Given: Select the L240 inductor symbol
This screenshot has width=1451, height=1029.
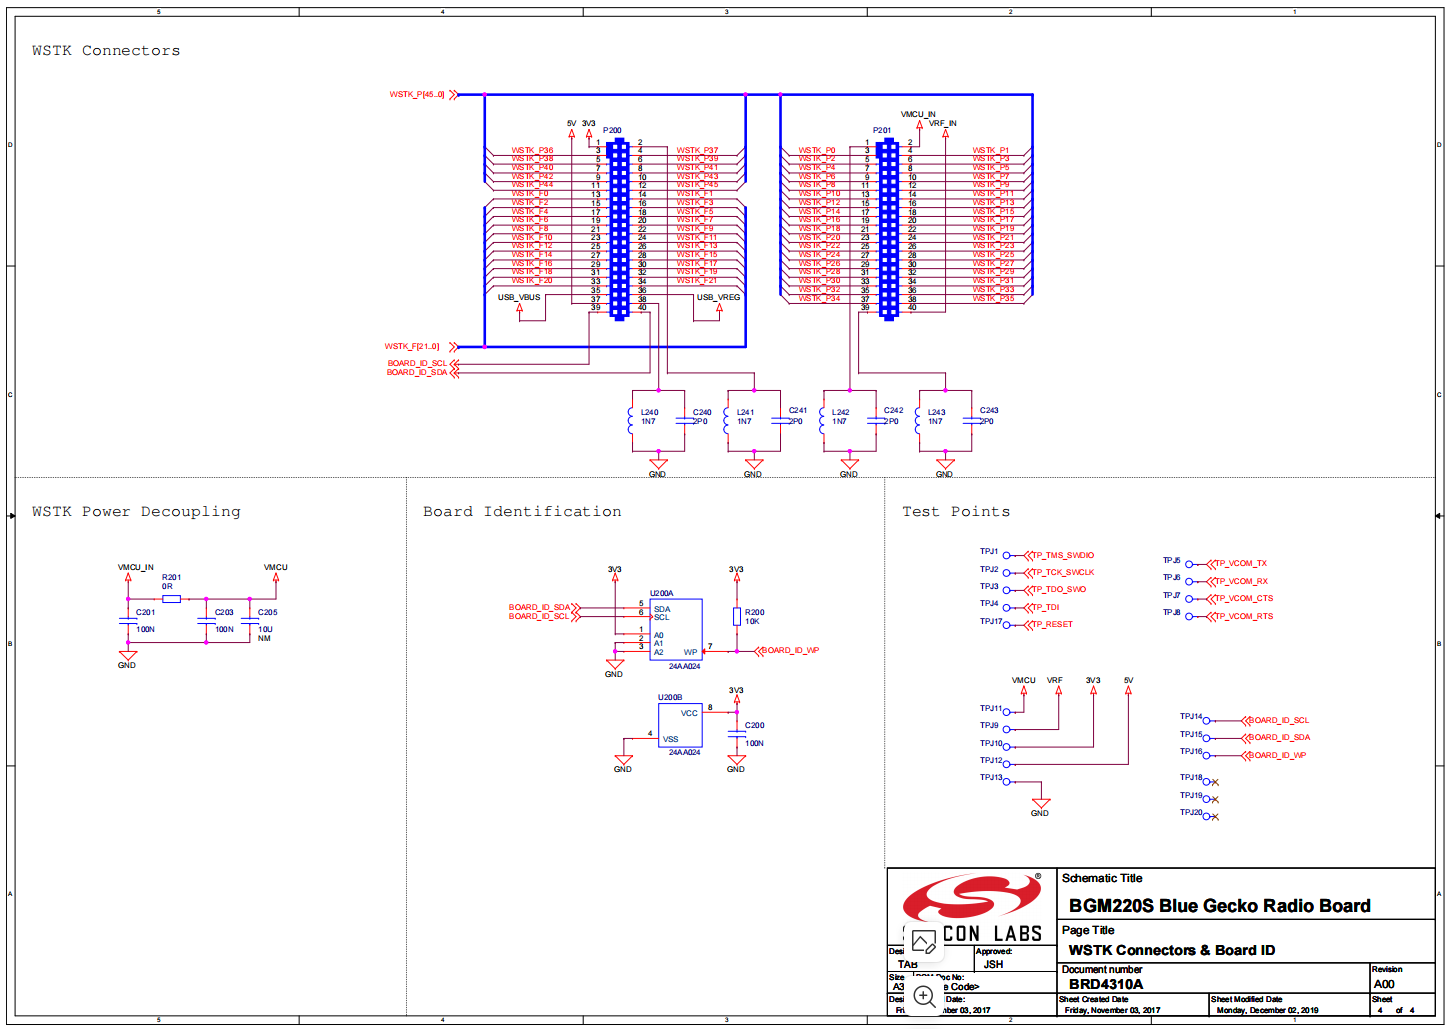Looking at the screenshot, I should pyautogui.click(x=631, y=420).
